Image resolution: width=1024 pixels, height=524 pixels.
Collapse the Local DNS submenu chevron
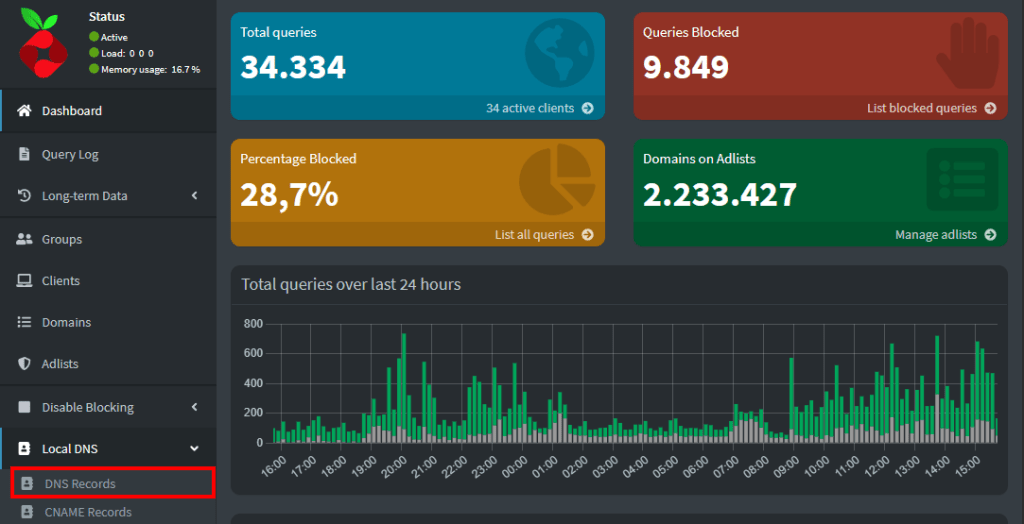point(195,449)
